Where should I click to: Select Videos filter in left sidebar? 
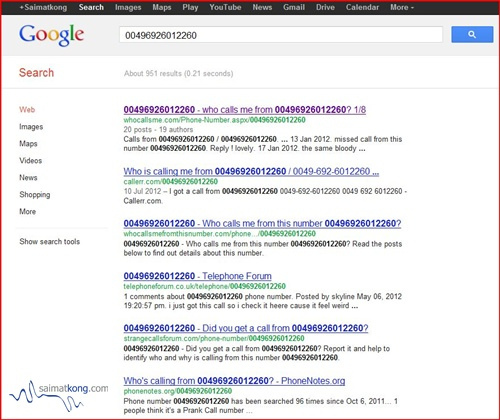point(30,161)
